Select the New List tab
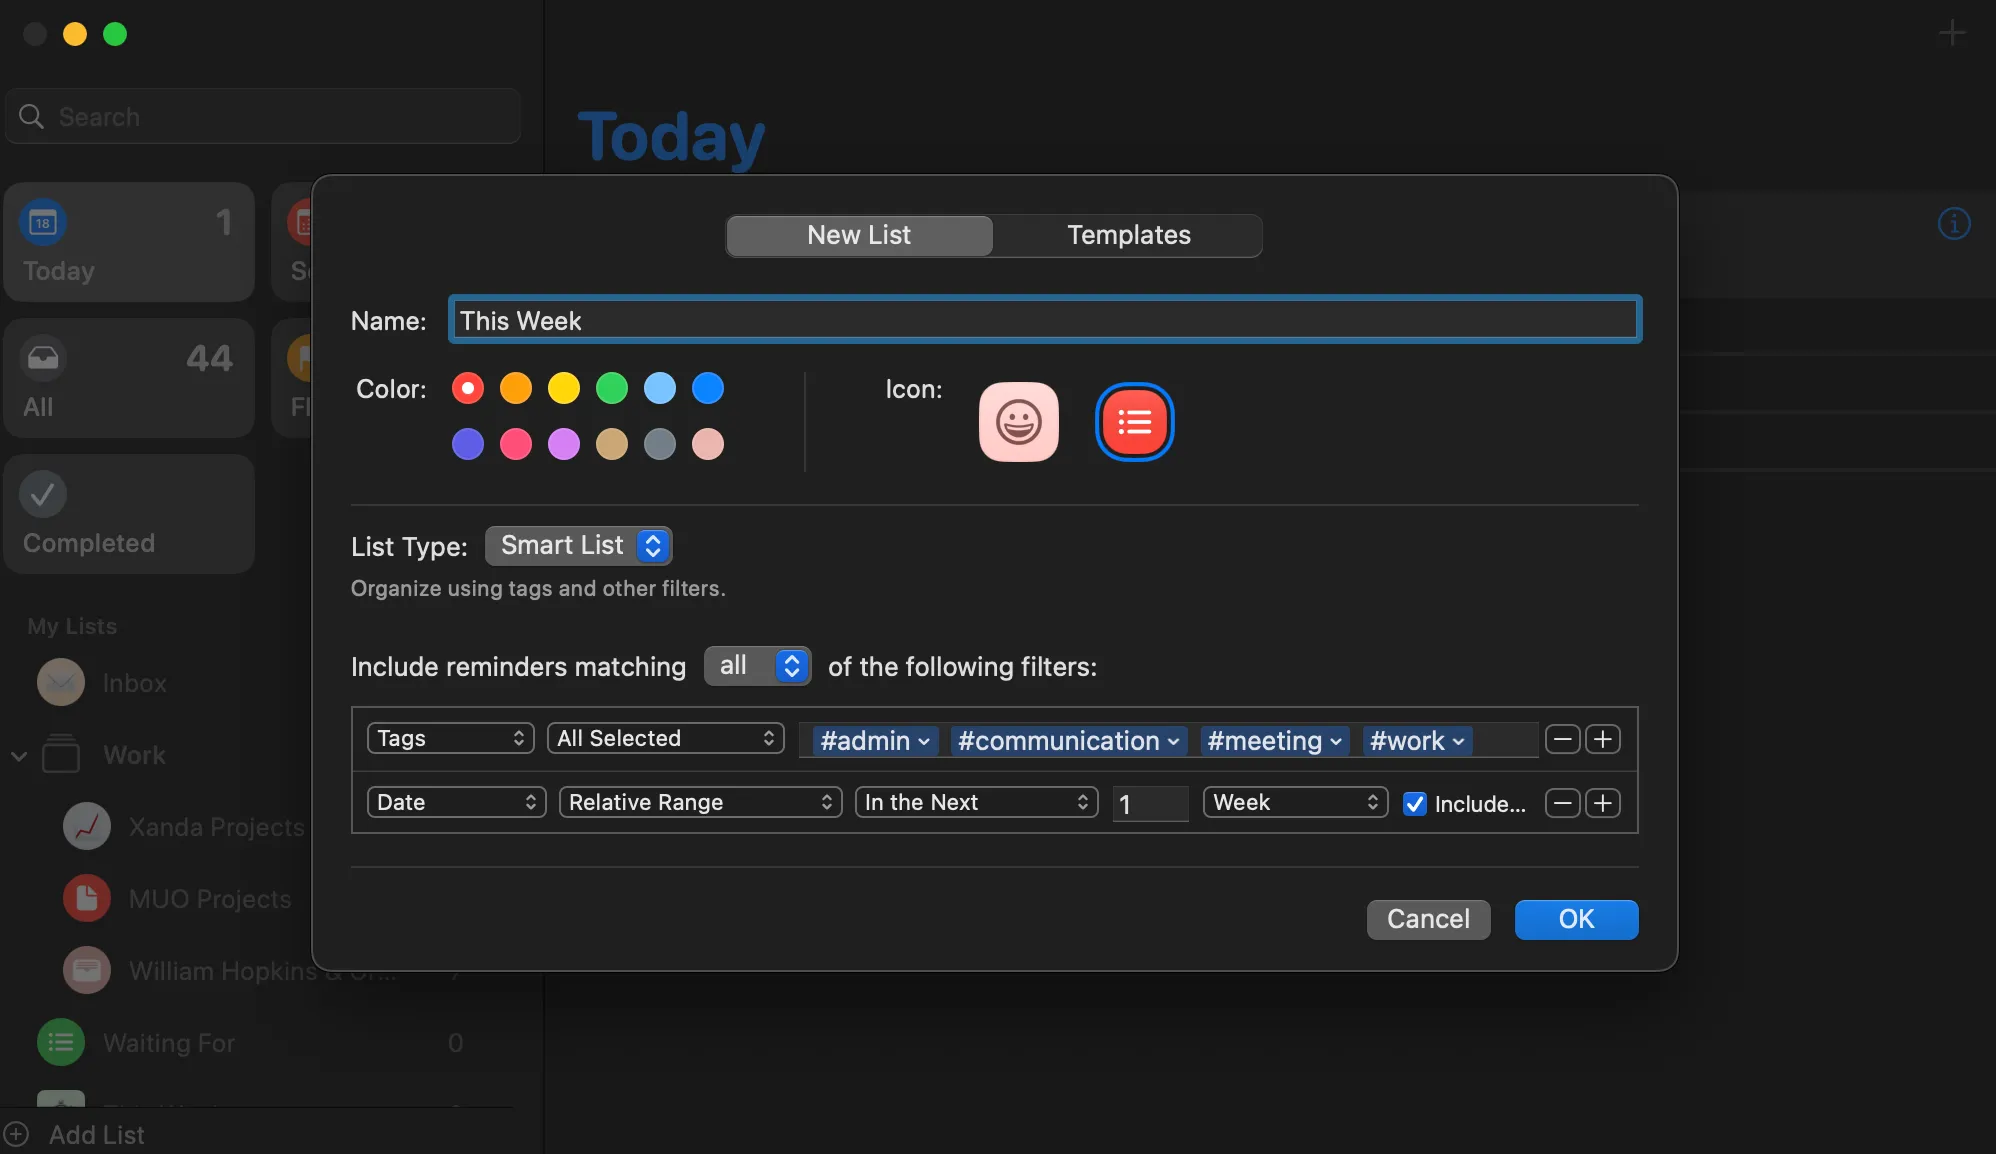The image size is (1996, 1154). [x=858, y=235]
